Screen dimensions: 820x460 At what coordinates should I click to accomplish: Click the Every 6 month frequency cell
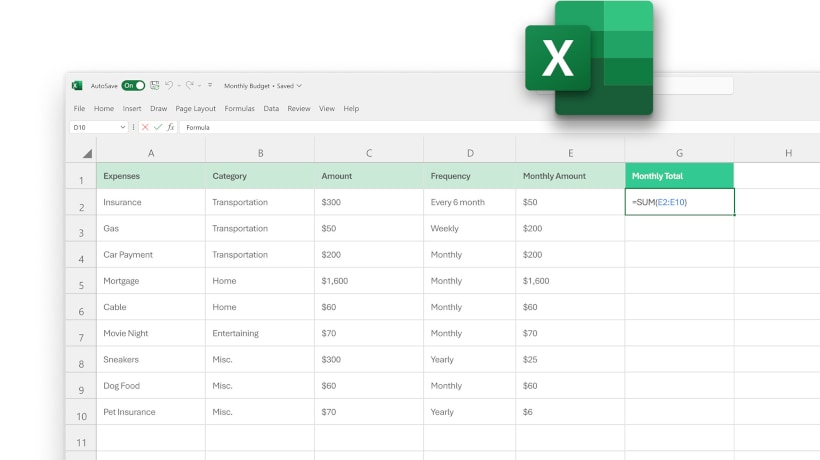pos(470,202)
